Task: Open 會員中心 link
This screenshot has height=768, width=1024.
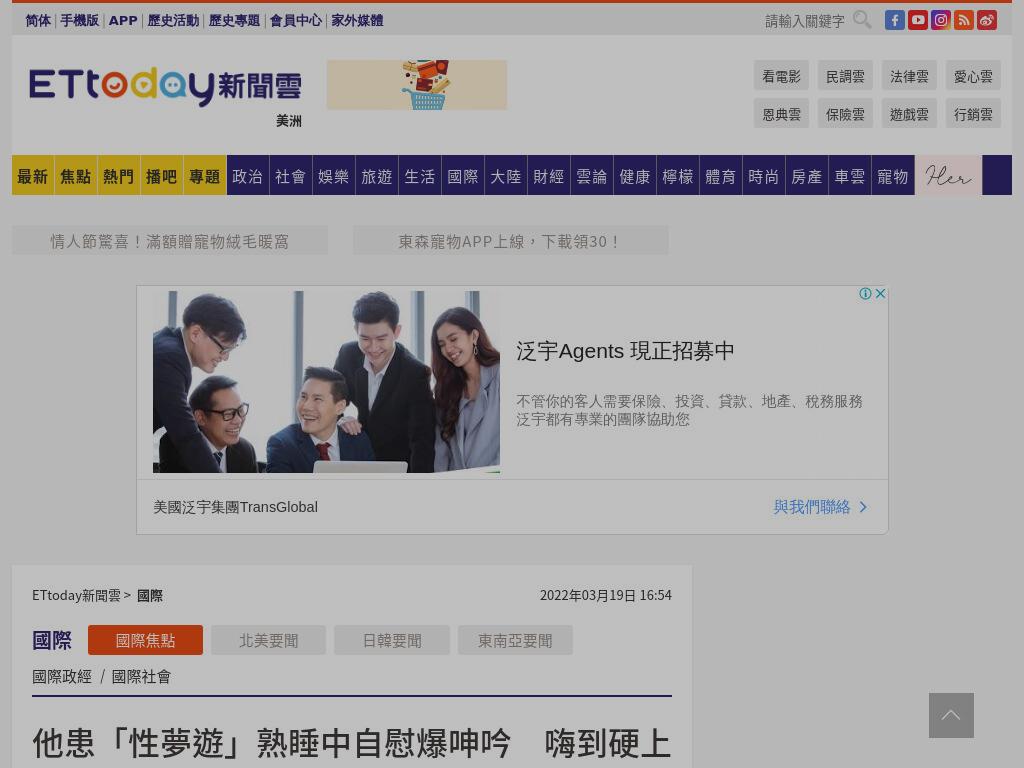Action: point(296,21)
